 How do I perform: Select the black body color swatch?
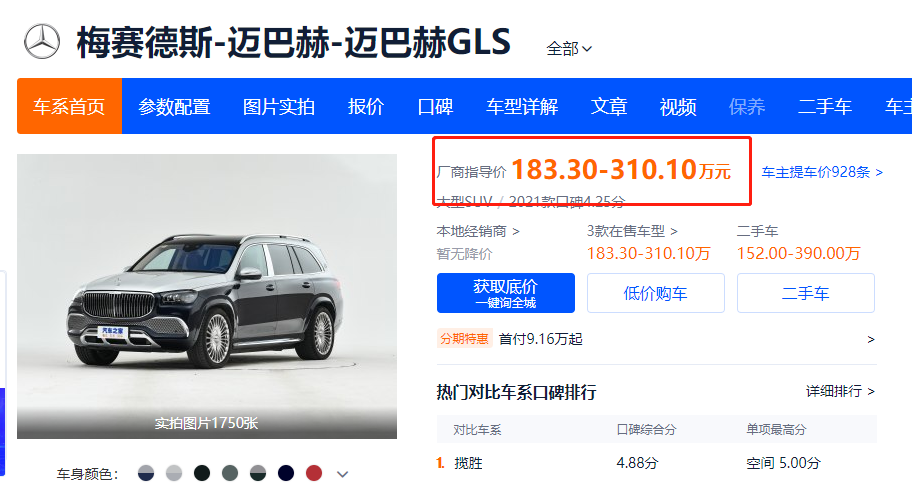[202, 473]
